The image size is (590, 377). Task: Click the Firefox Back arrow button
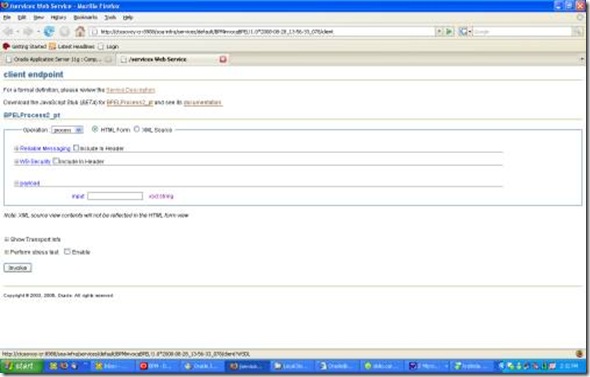8,32
